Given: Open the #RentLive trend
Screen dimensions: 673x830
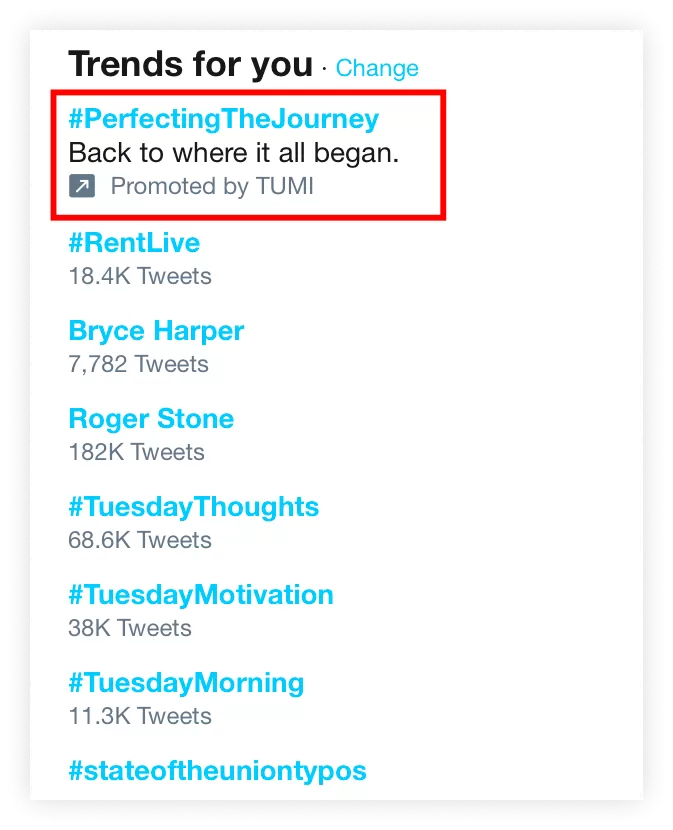Looking at the screenshot, I should 134,243.
